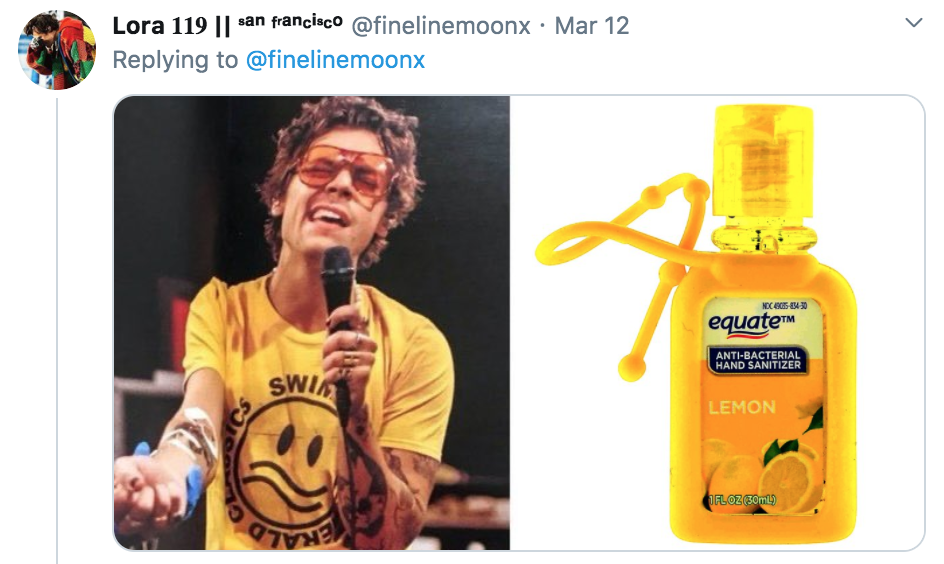The height and width of the screenshot is (564, 944).
Task: Click the yellow bottle cap in image
Action: coord(763,161)
